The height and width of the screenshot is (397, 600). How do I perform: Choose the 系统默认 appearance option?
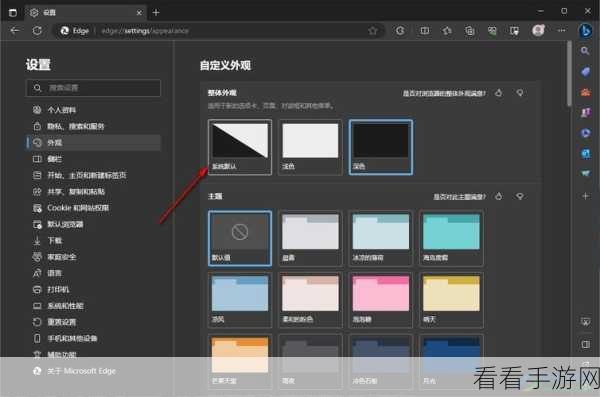240,147
